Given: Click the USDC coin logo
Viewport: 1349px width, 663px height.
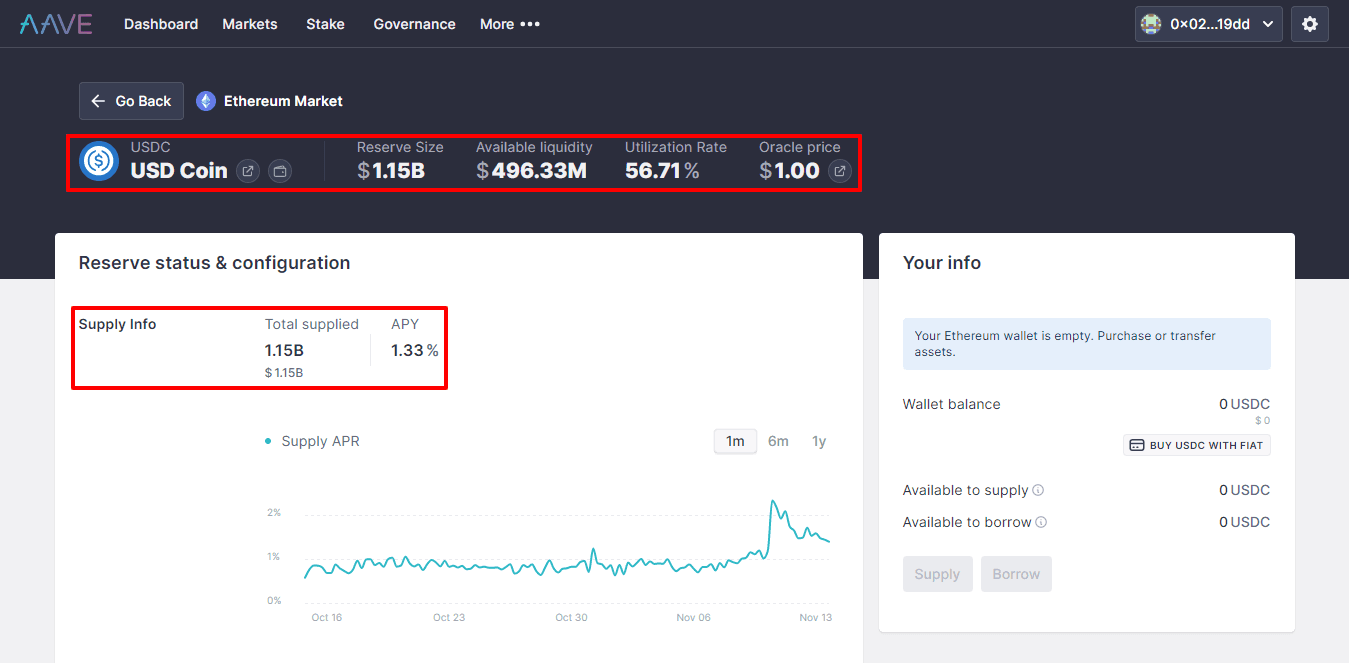Looking at the screenshot, I should (100, 161).
